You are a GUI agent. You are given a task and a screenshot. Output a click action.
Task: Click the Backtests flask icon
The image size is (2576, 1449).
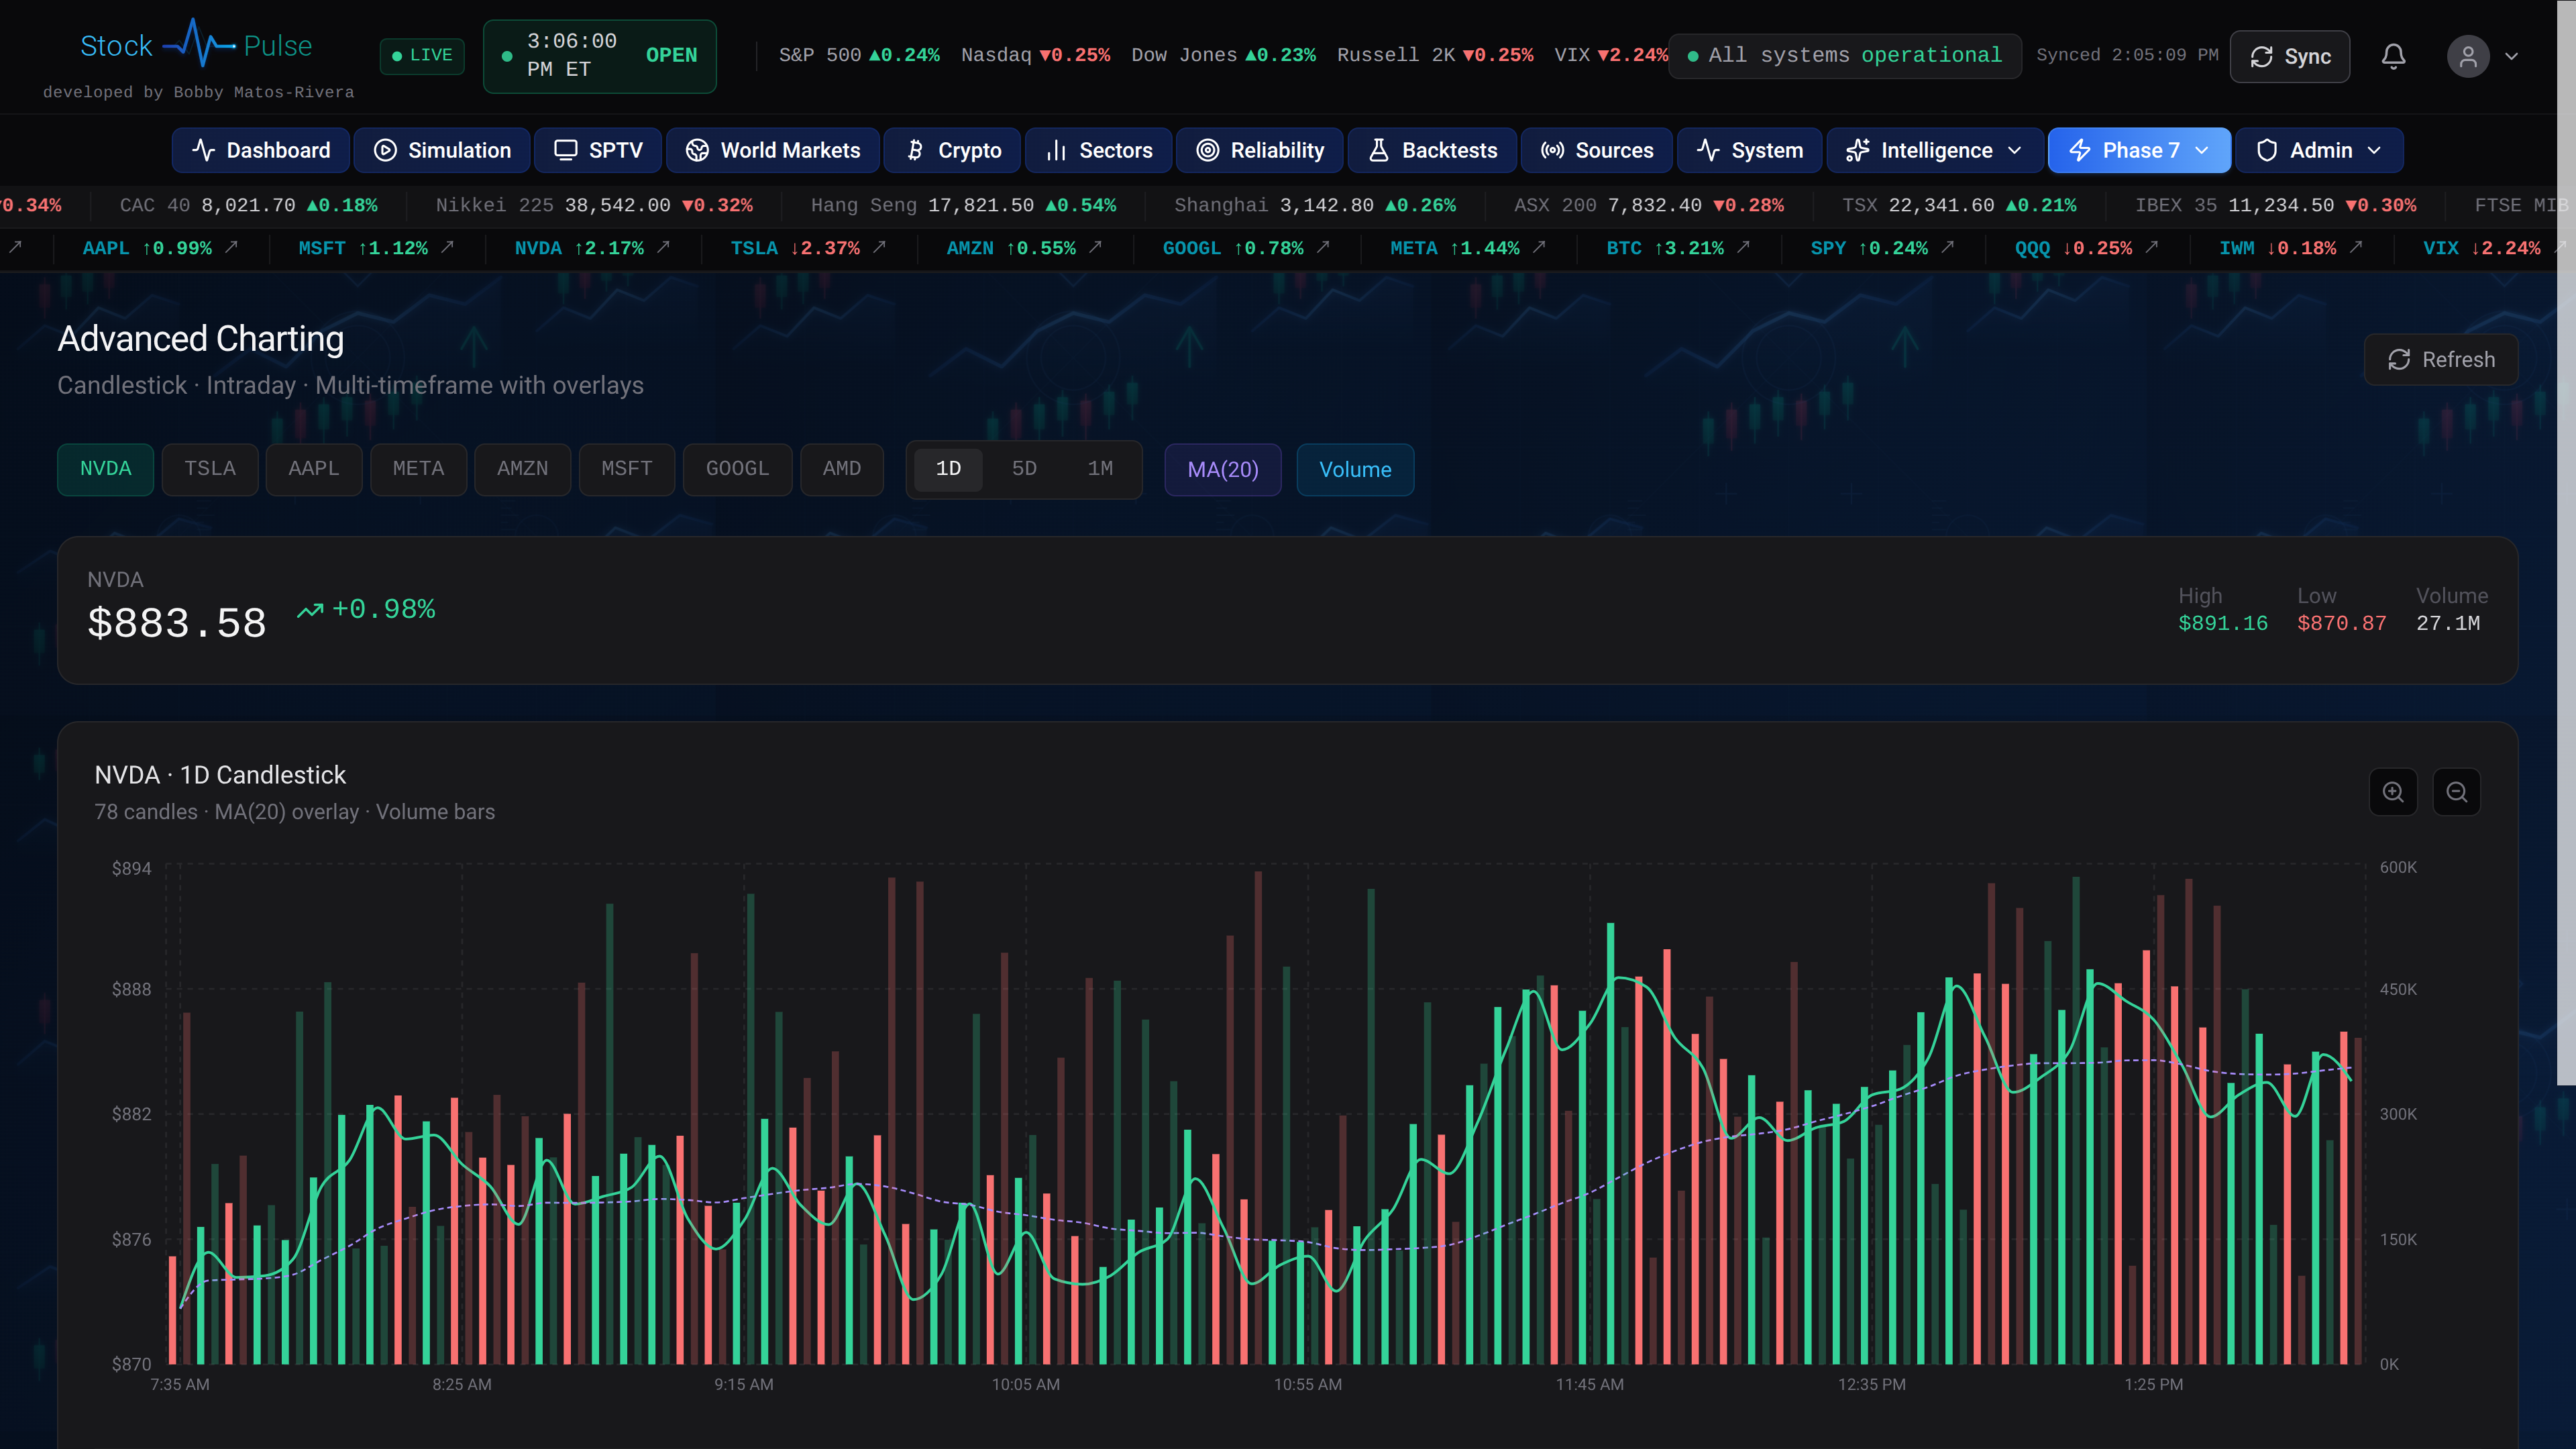[x=1378, y=150]
